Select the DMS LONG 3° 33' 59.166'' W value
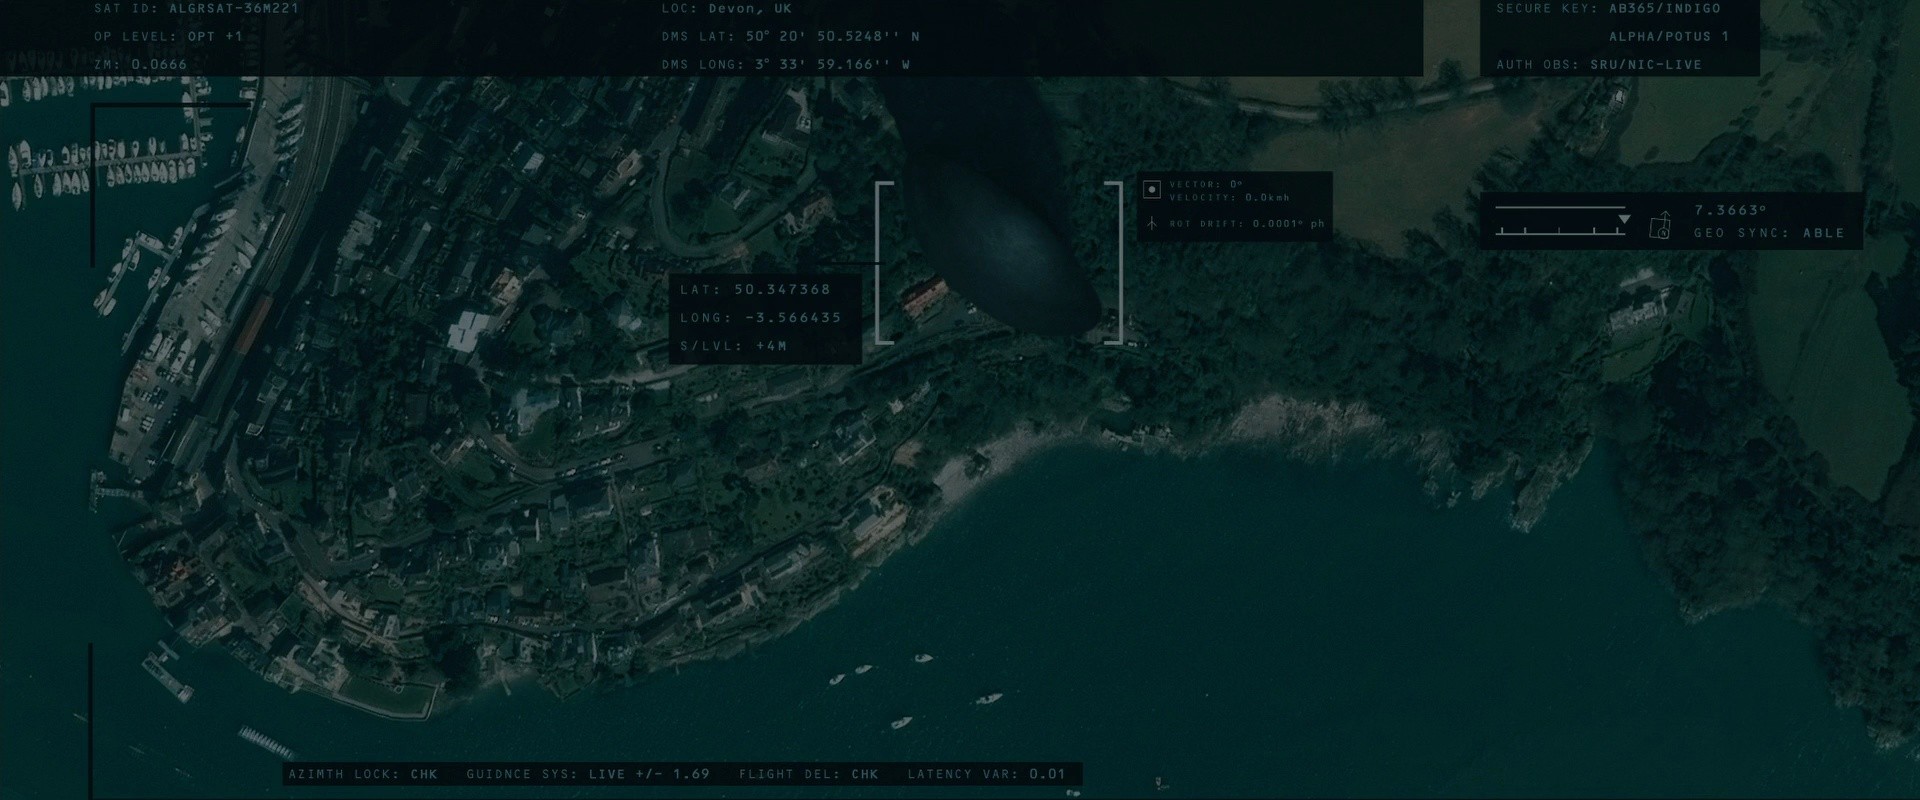Image resolution: width=1920 pixels, height=800 pixels. click(786, 64)
